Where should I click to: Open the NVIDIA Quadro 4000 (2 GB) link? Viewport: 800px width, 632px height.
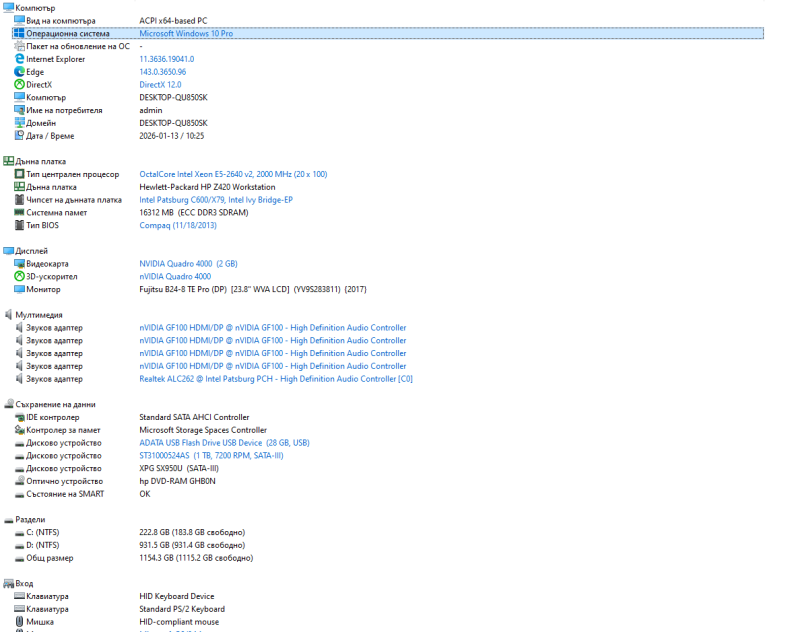(188, 263)
